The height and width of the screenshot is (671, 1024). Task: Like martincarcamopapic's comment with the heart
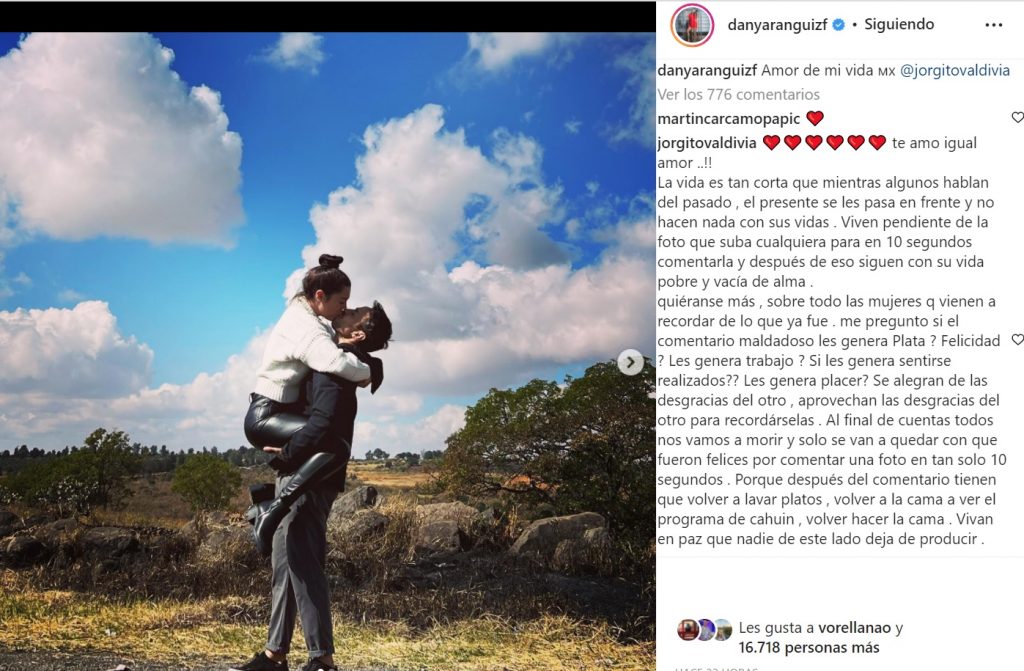(1017, 118)
